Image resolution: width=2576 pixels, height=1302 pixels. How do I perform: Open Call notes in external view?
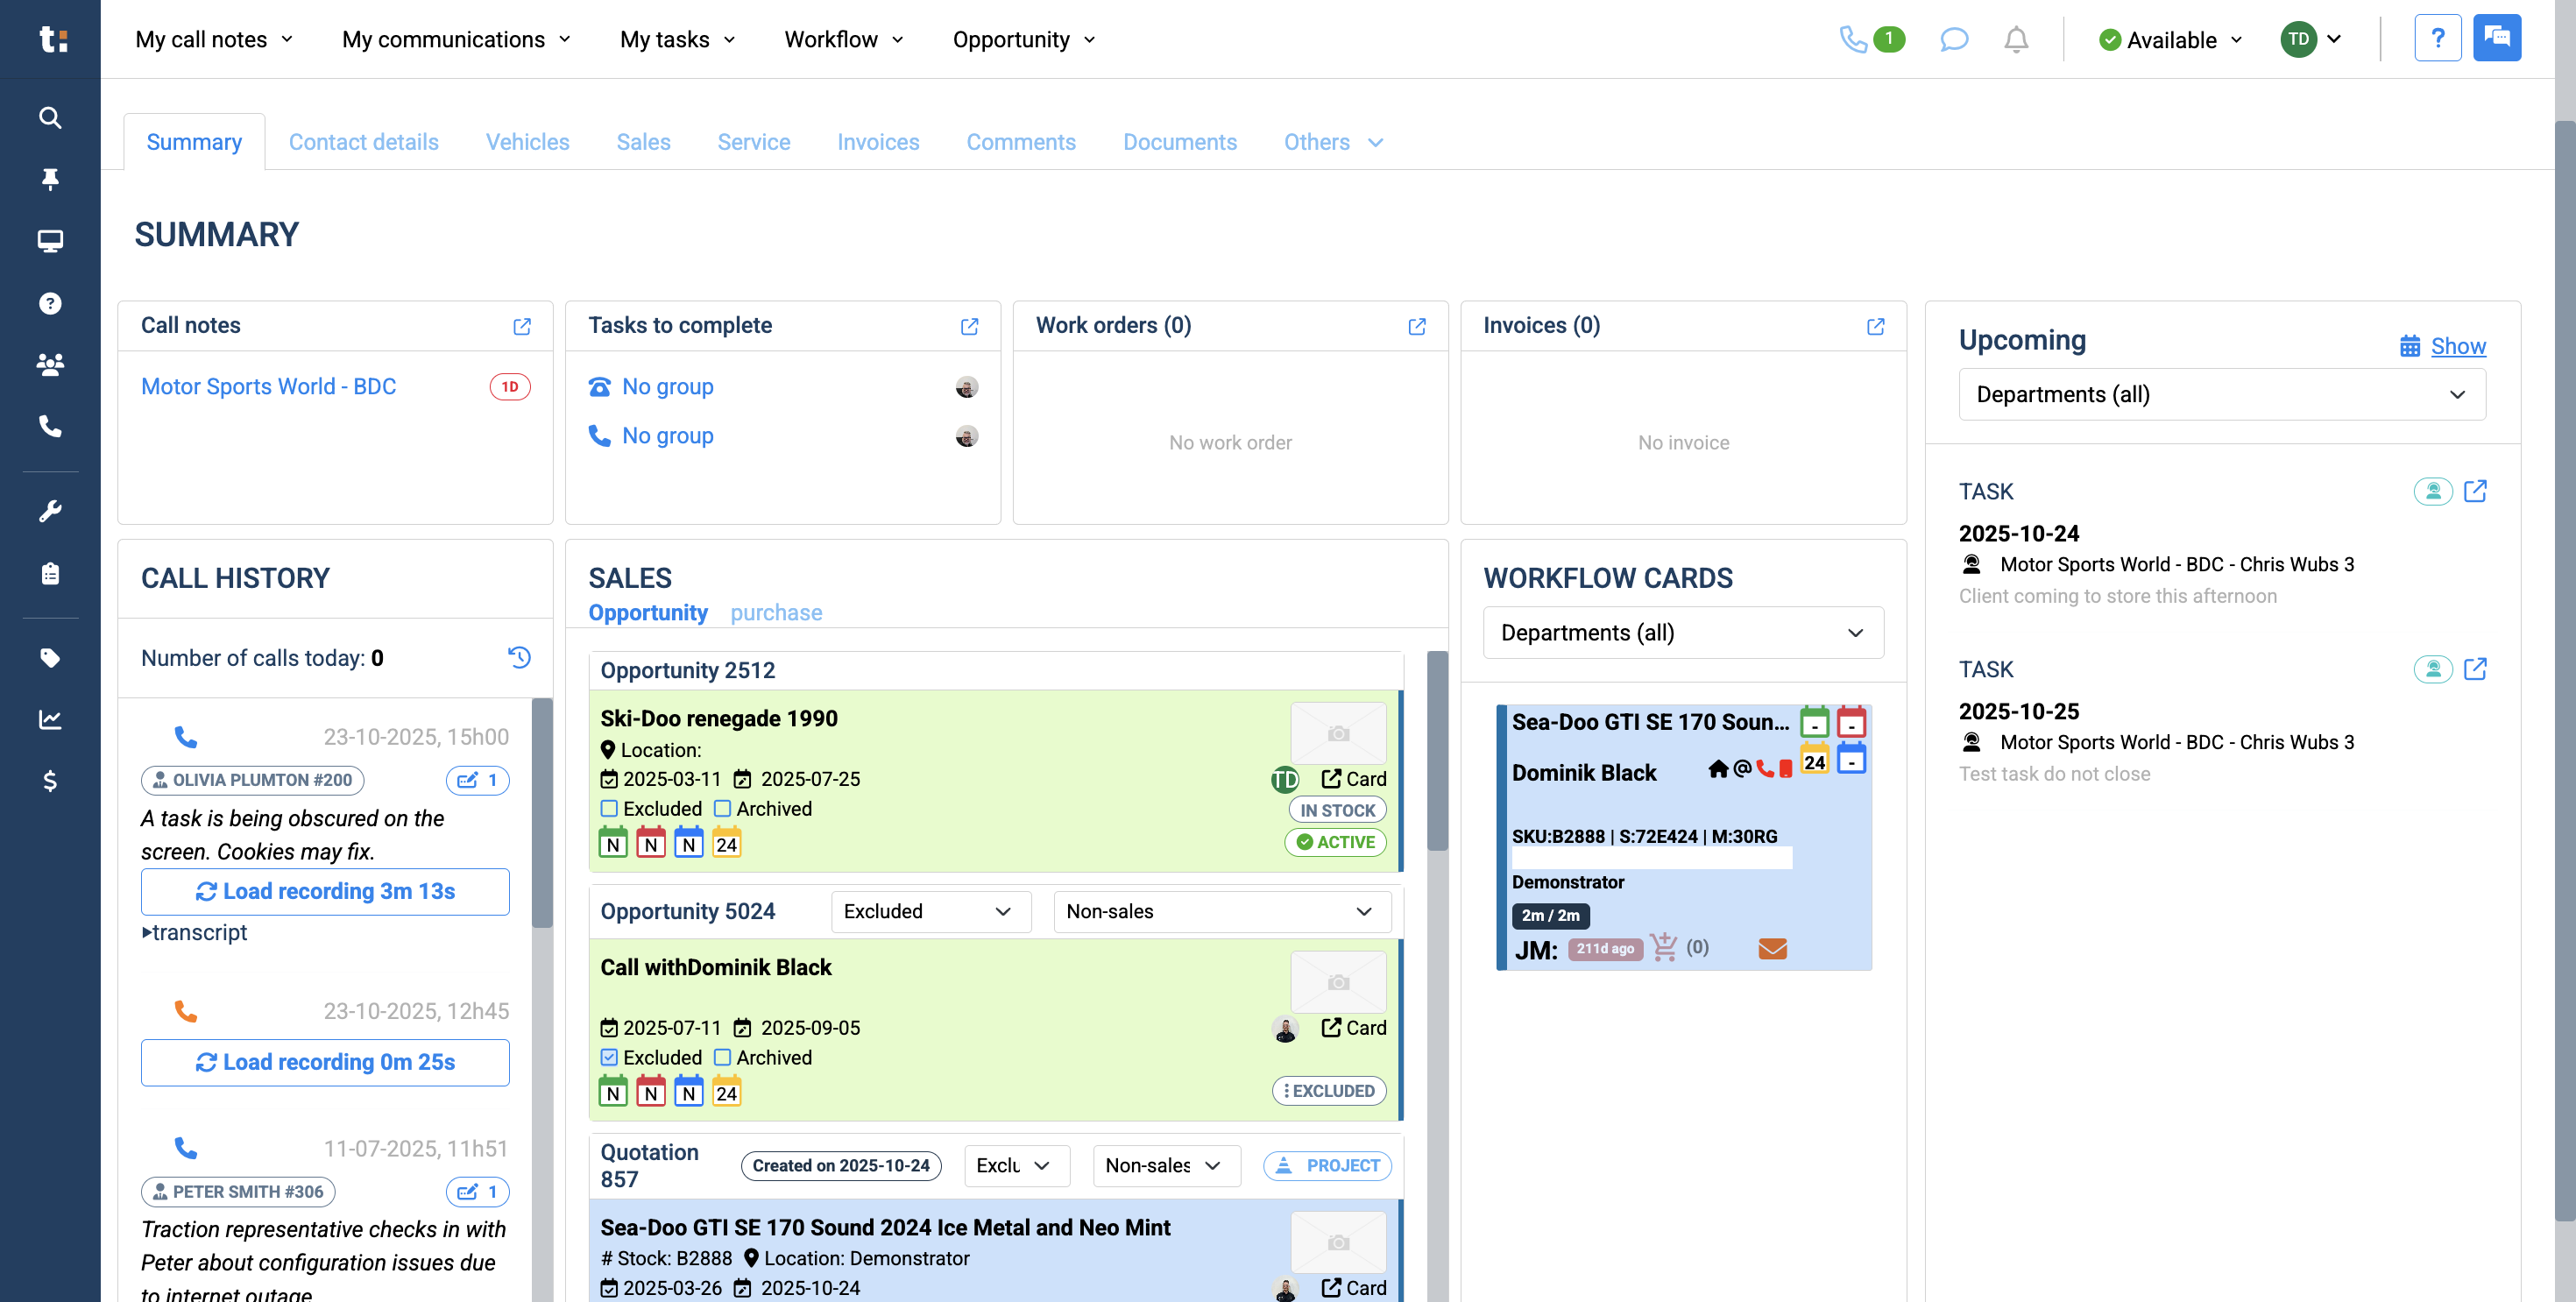coord(522,326)
